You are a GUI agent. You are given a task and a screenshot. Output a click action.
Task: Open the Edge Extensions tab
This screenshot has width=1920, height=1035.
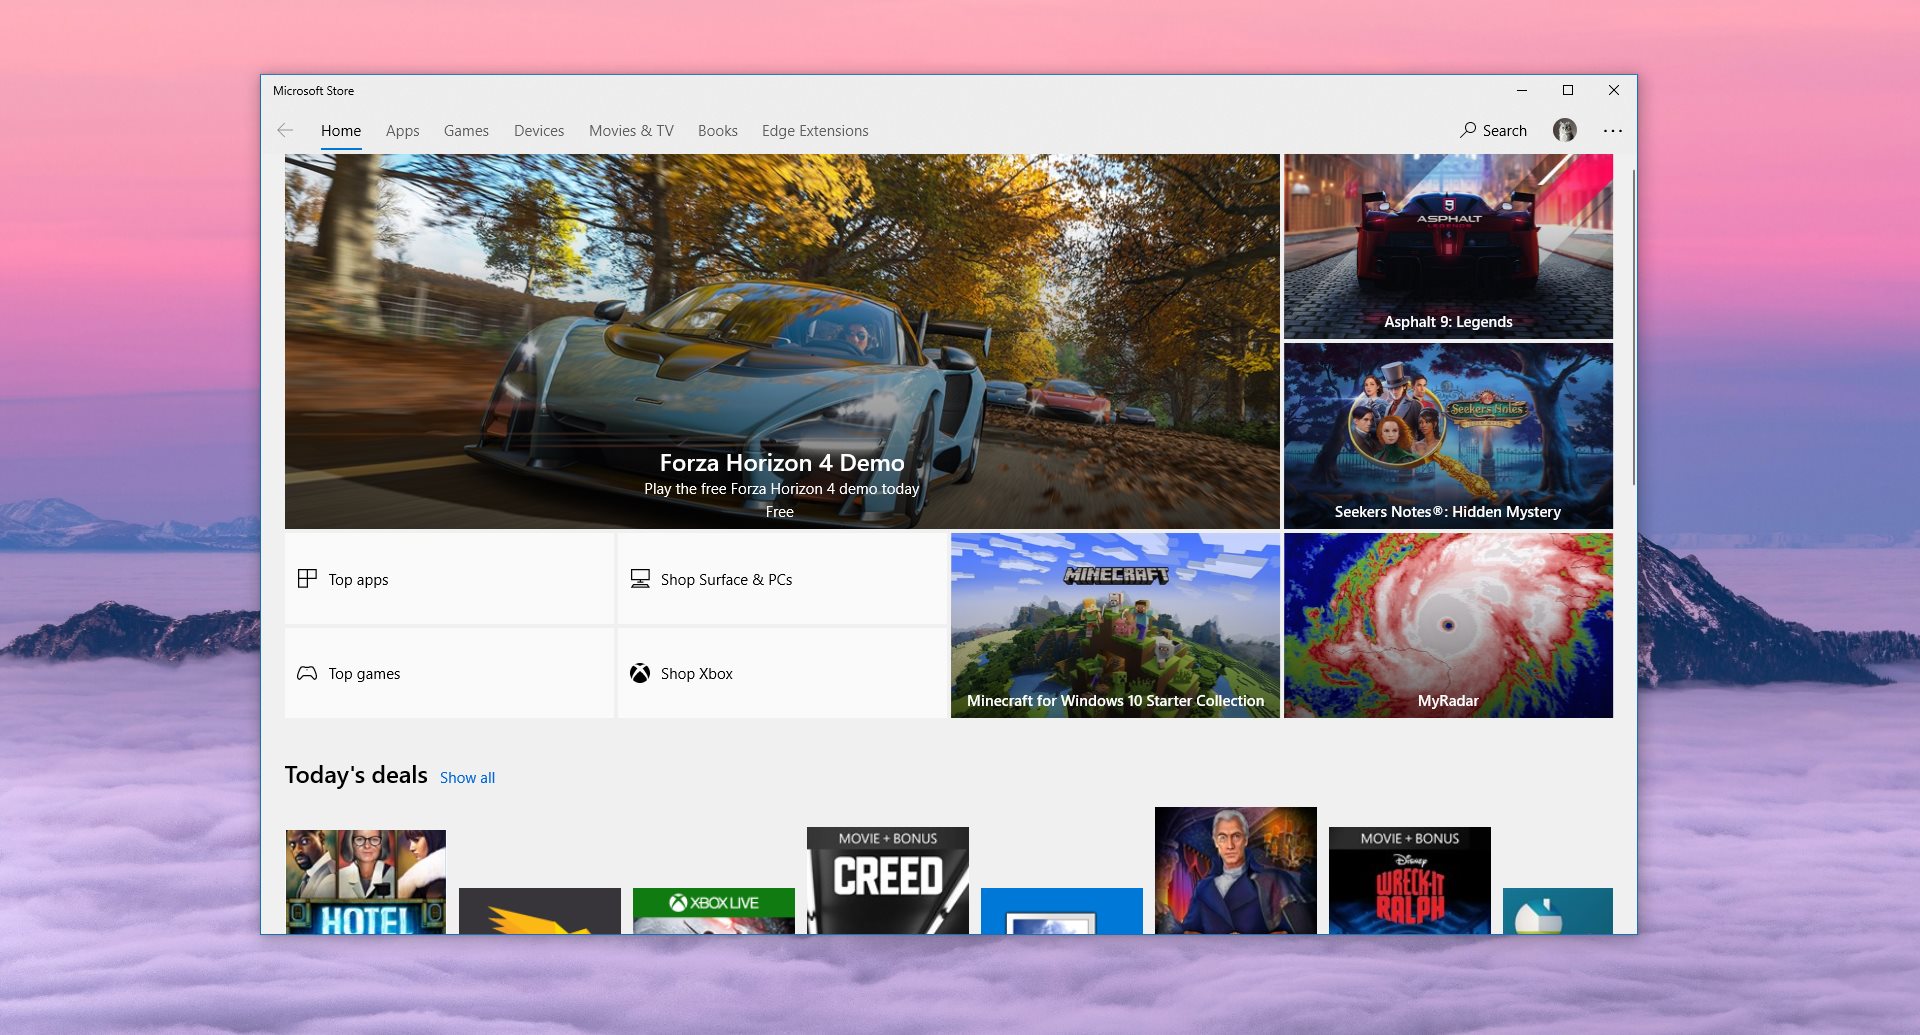point(815,131)
